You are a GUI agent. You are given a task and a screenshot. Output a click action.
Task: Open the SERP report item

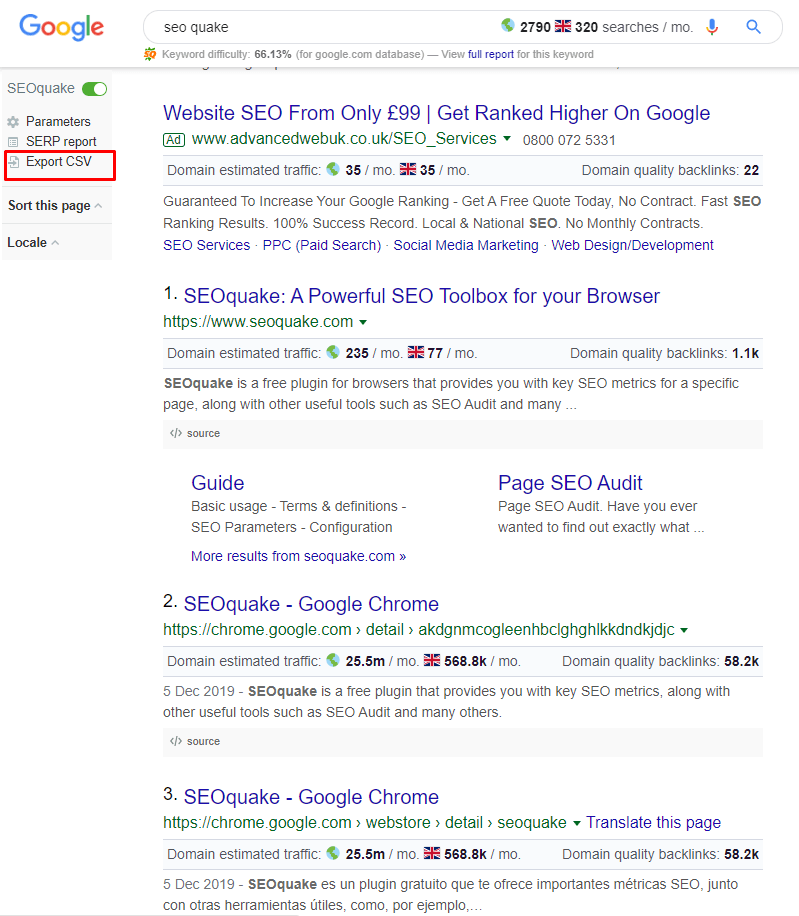tap(61, 142)
